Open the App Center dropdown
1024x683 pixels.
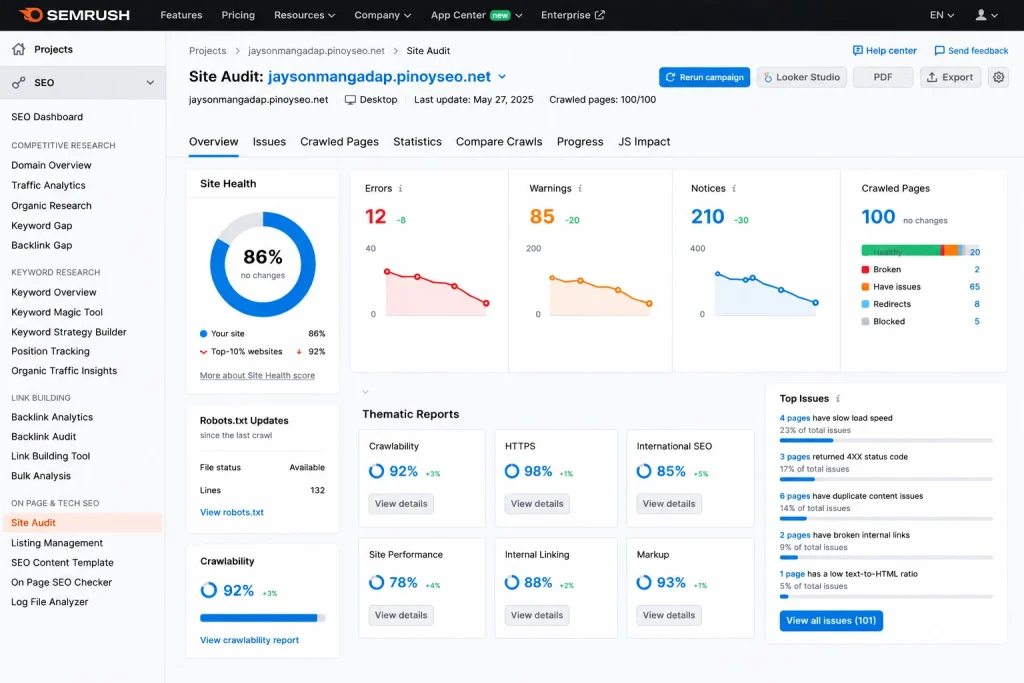[476, 14]
